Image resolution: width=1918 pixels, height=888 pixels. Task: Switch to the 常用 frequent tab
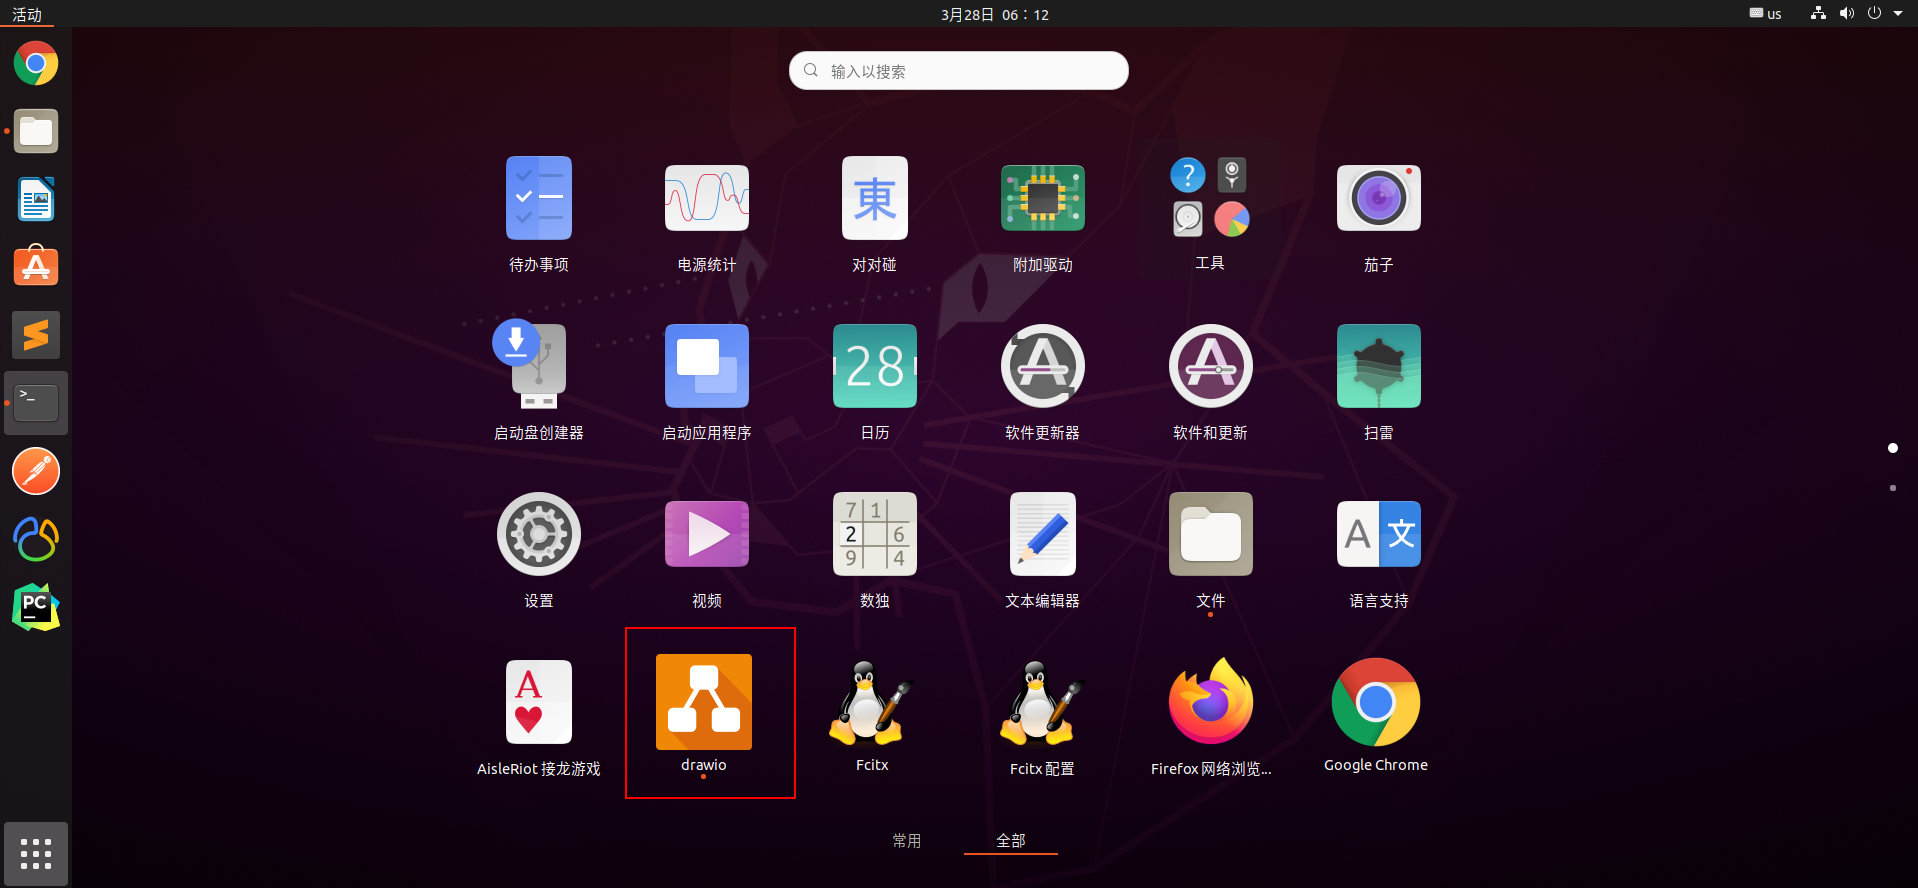907,841
